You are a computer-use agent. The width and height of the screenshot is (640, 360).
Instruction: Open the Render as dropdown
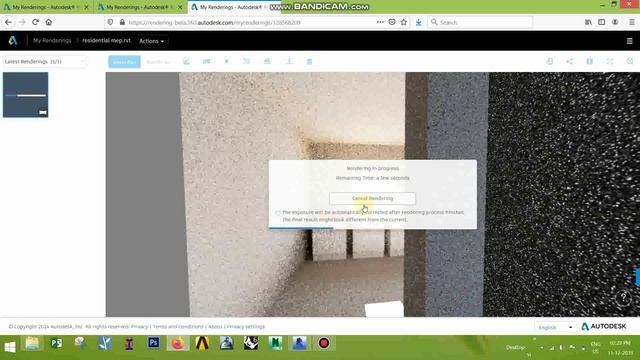click(158, 62)
